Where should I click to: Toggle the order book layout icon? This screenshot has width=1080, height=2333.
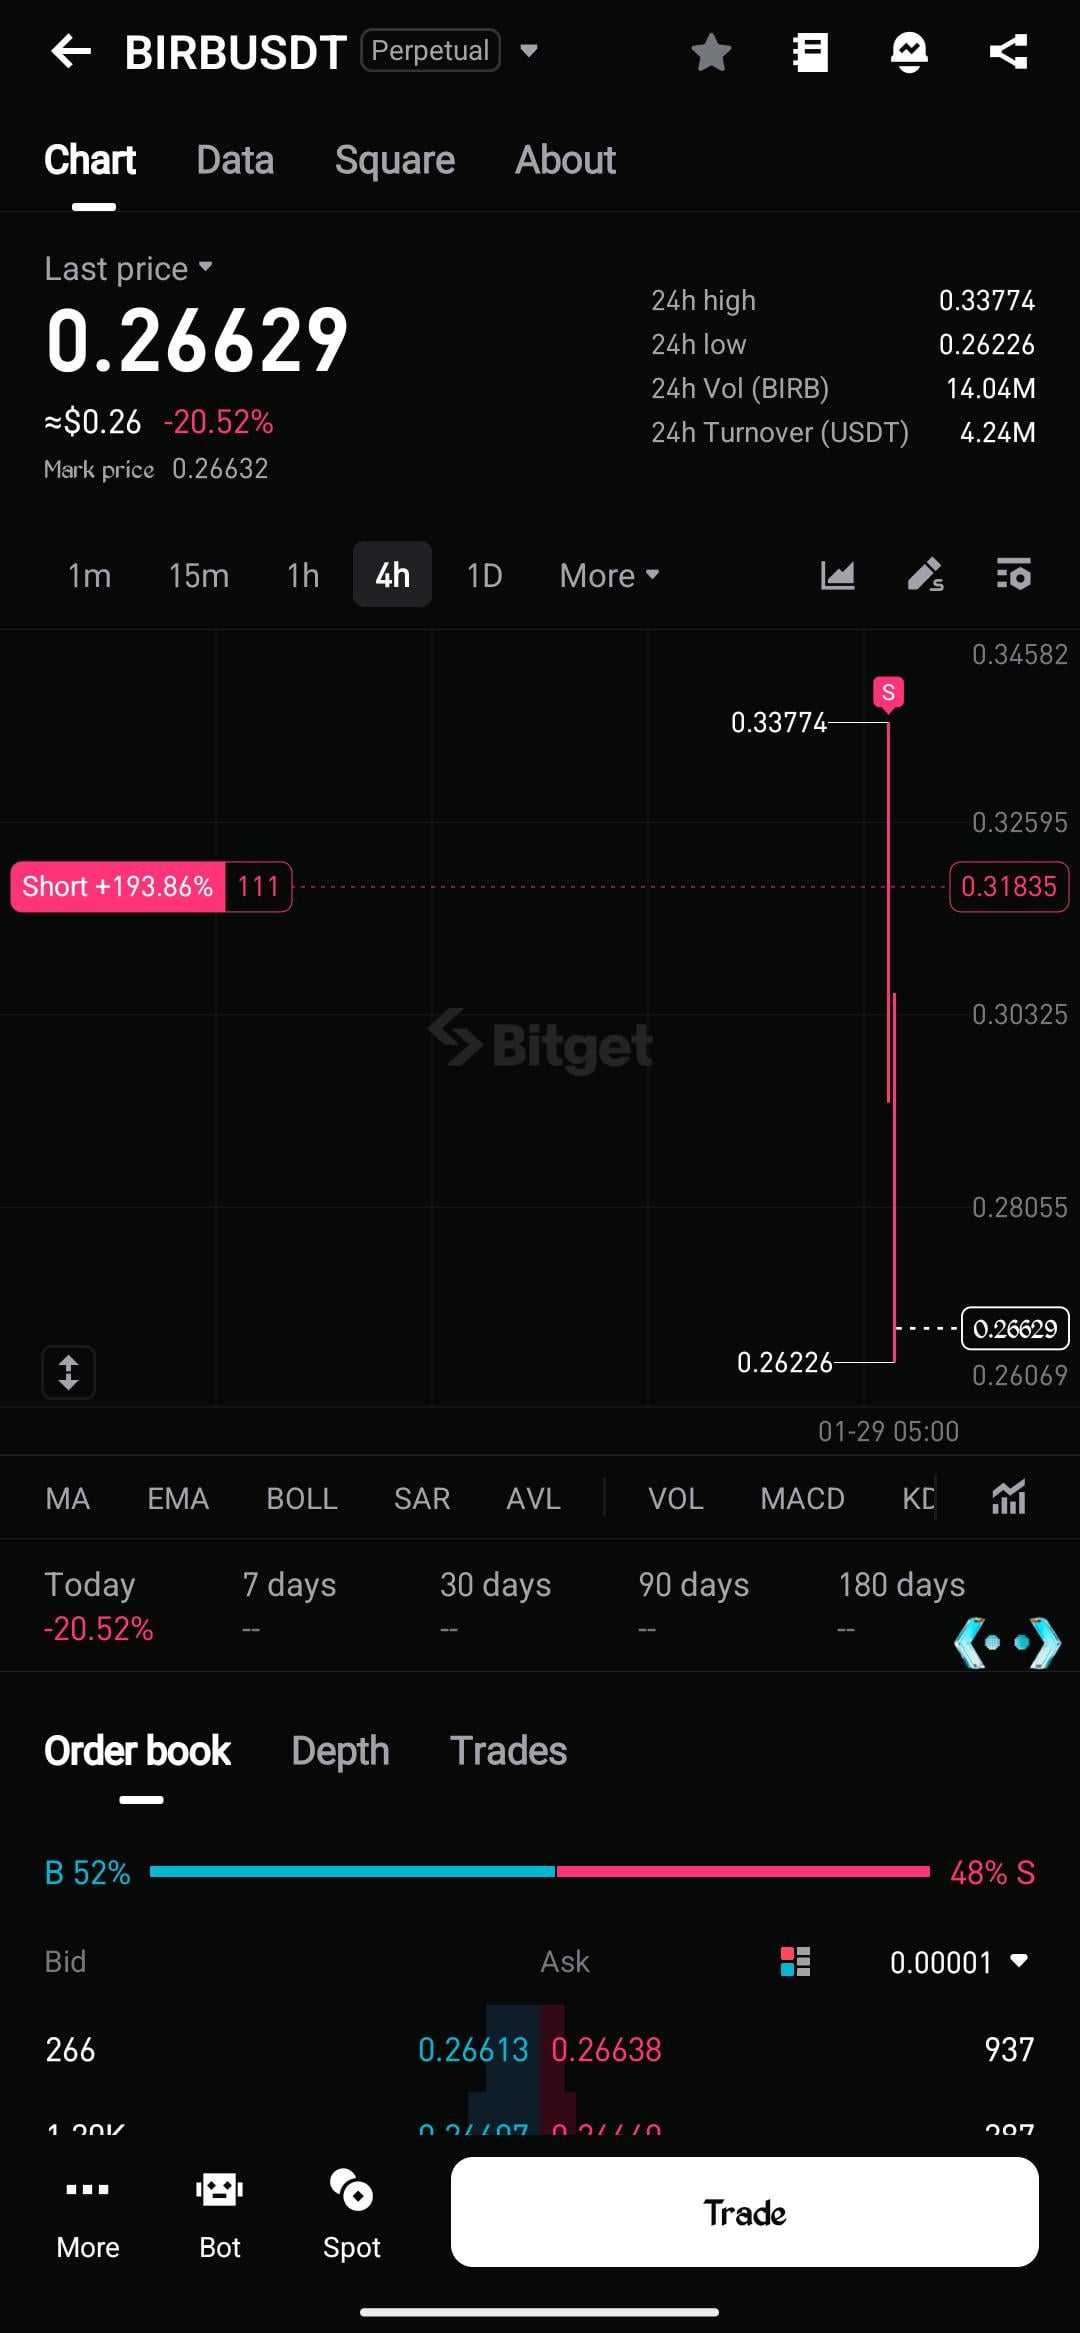click(x=795, y=1962)
